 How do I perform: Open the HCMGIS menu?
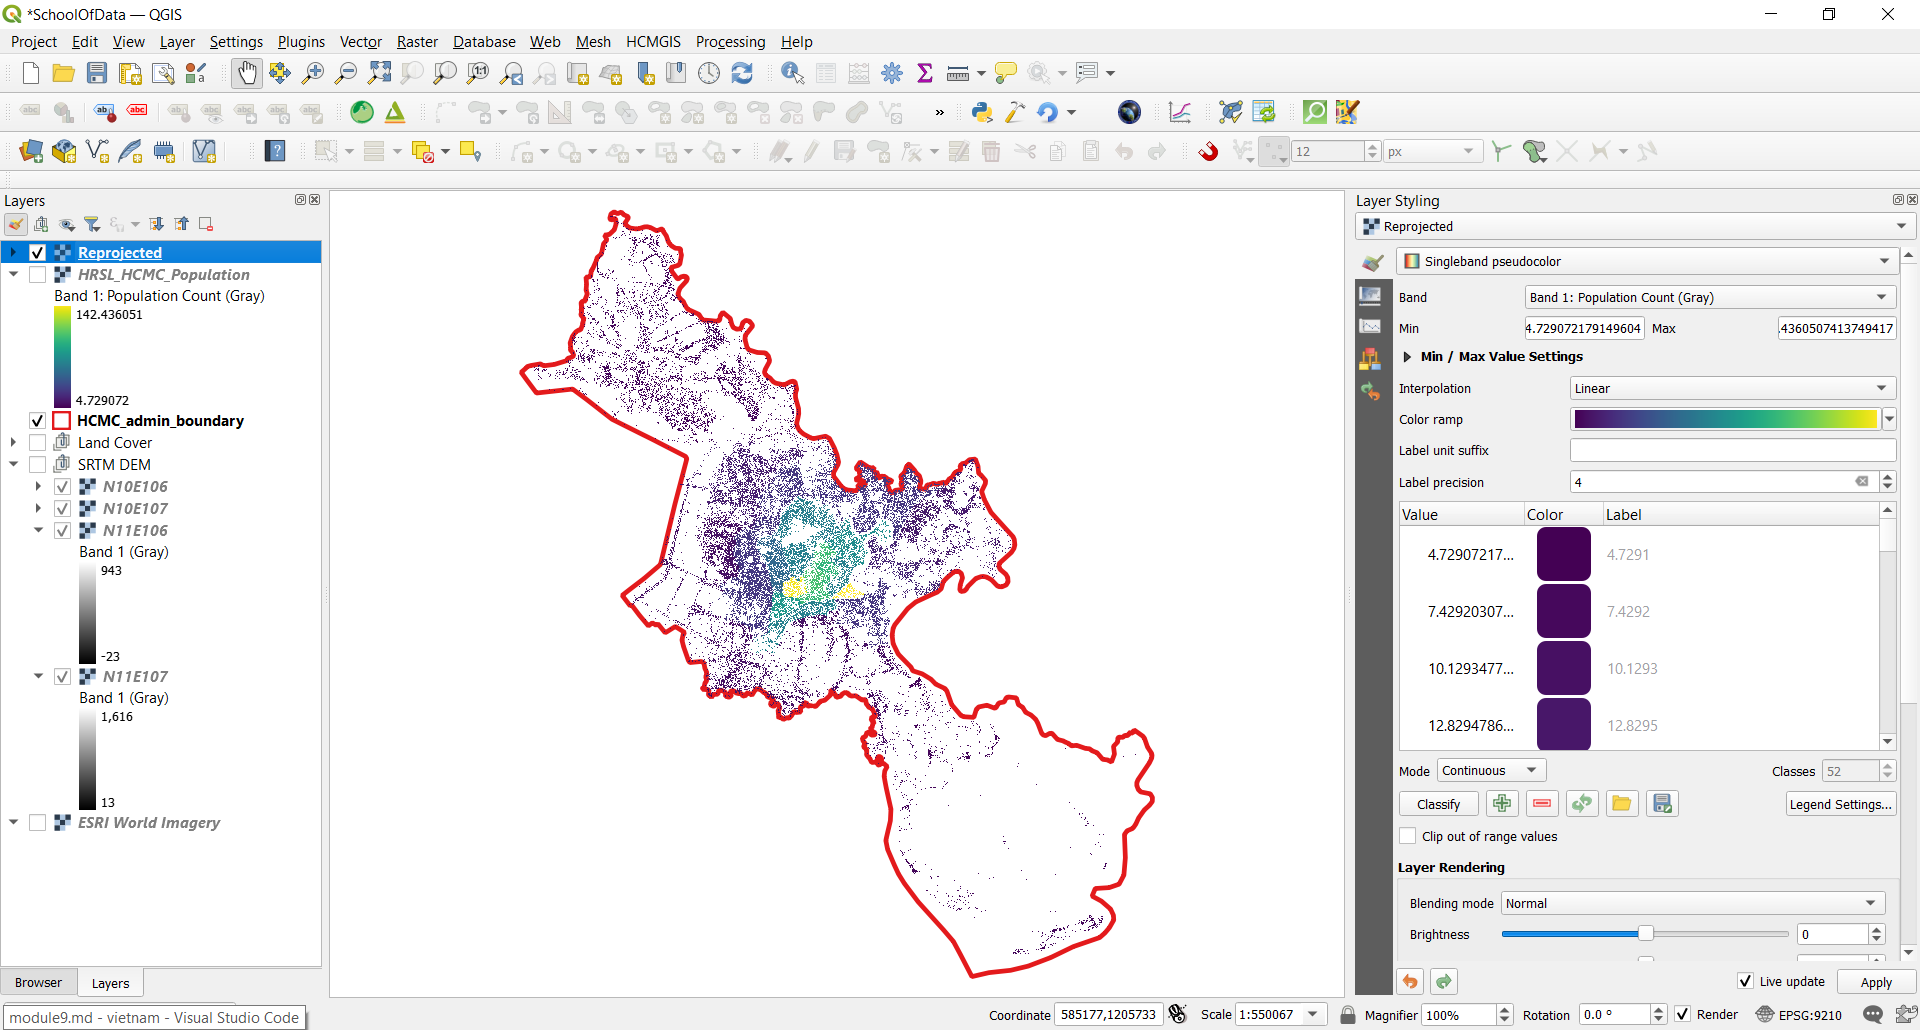(653, 41)
